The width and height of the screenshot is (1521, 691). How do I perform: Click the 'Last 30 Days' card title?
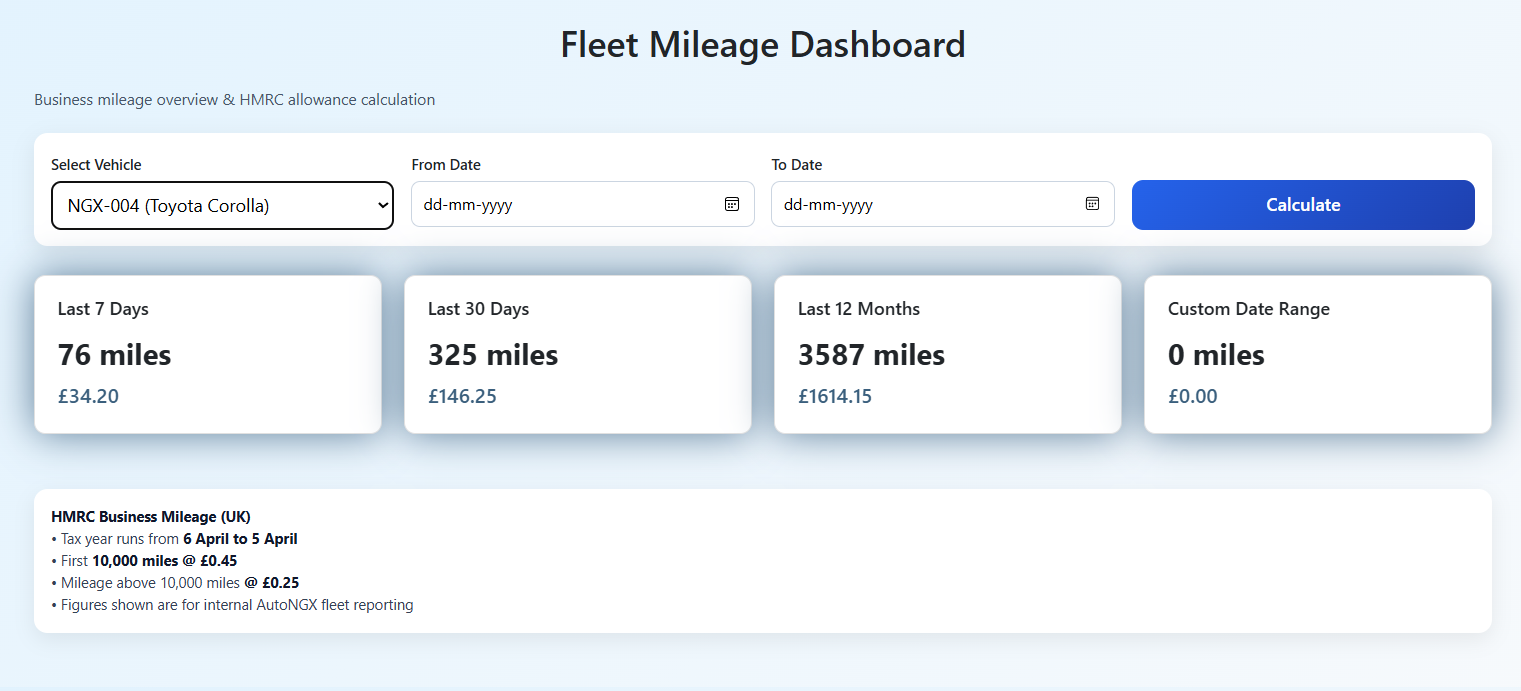tap(478, 309)
